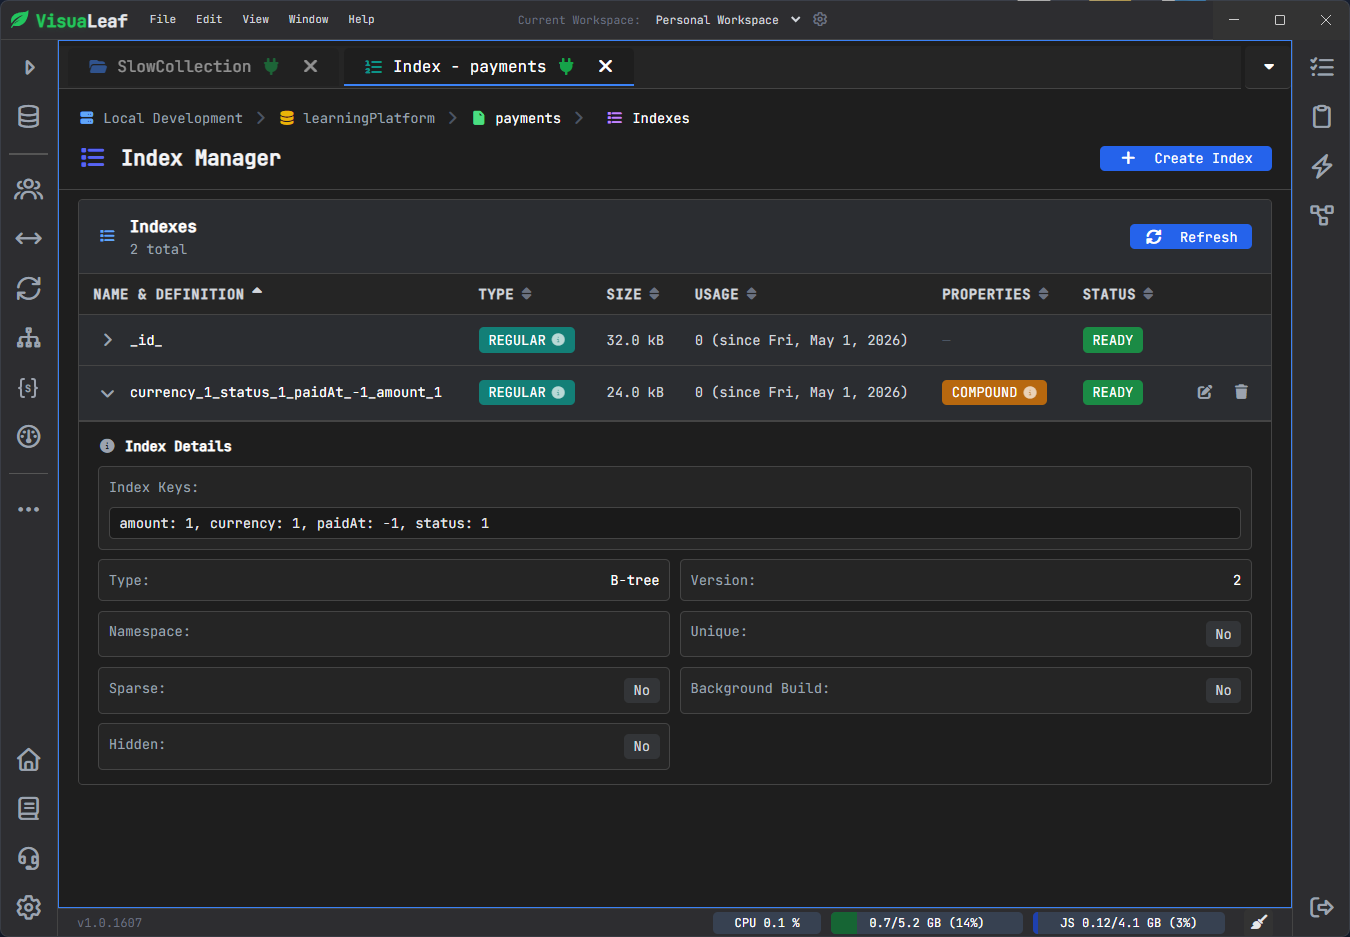Open the performance gauge sidebar icon

coord(29,436)
